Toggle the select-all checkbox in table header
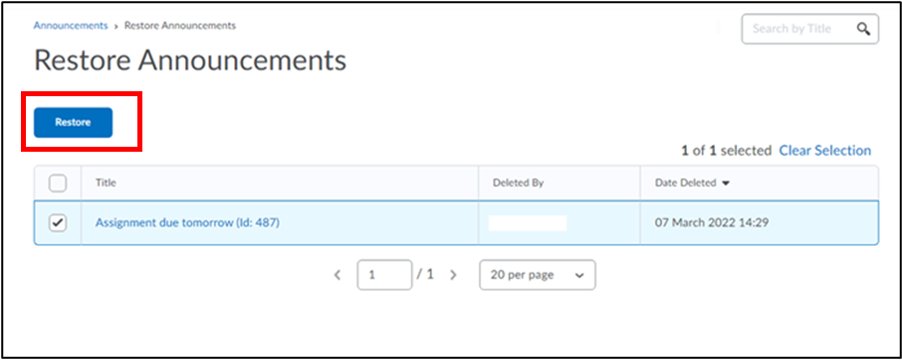This screenshot has height=360, width=902. coord(58,183)
